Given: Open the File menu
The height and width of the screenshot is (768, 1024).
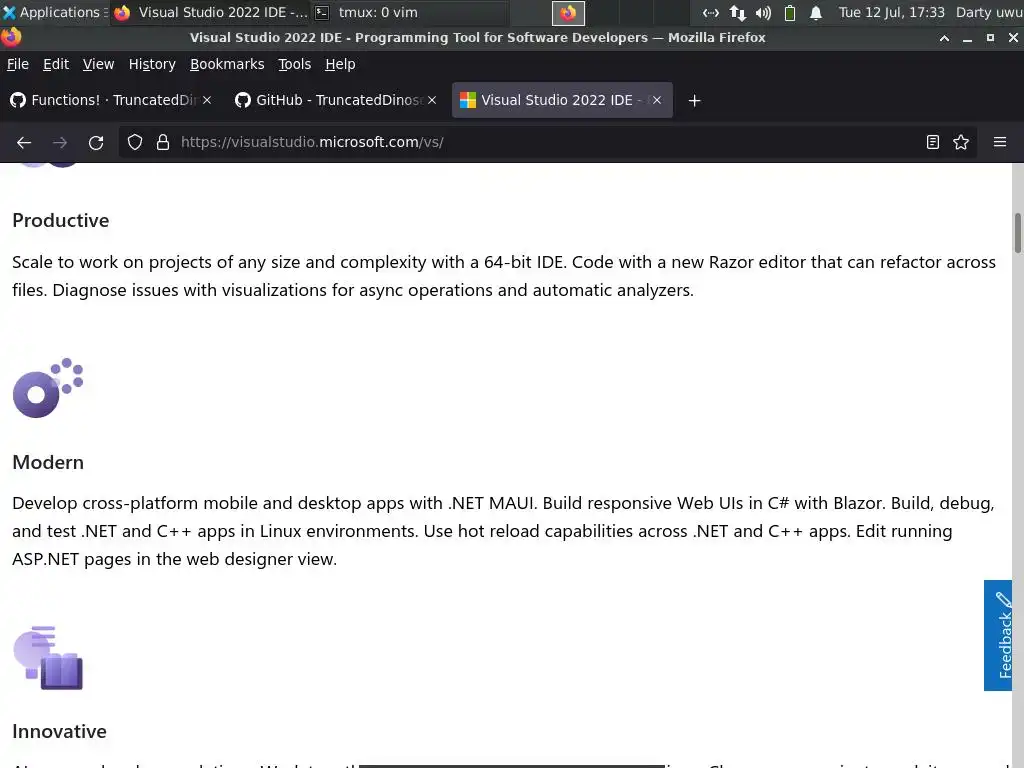Looking at the screenshot, I should coord(18,64).
